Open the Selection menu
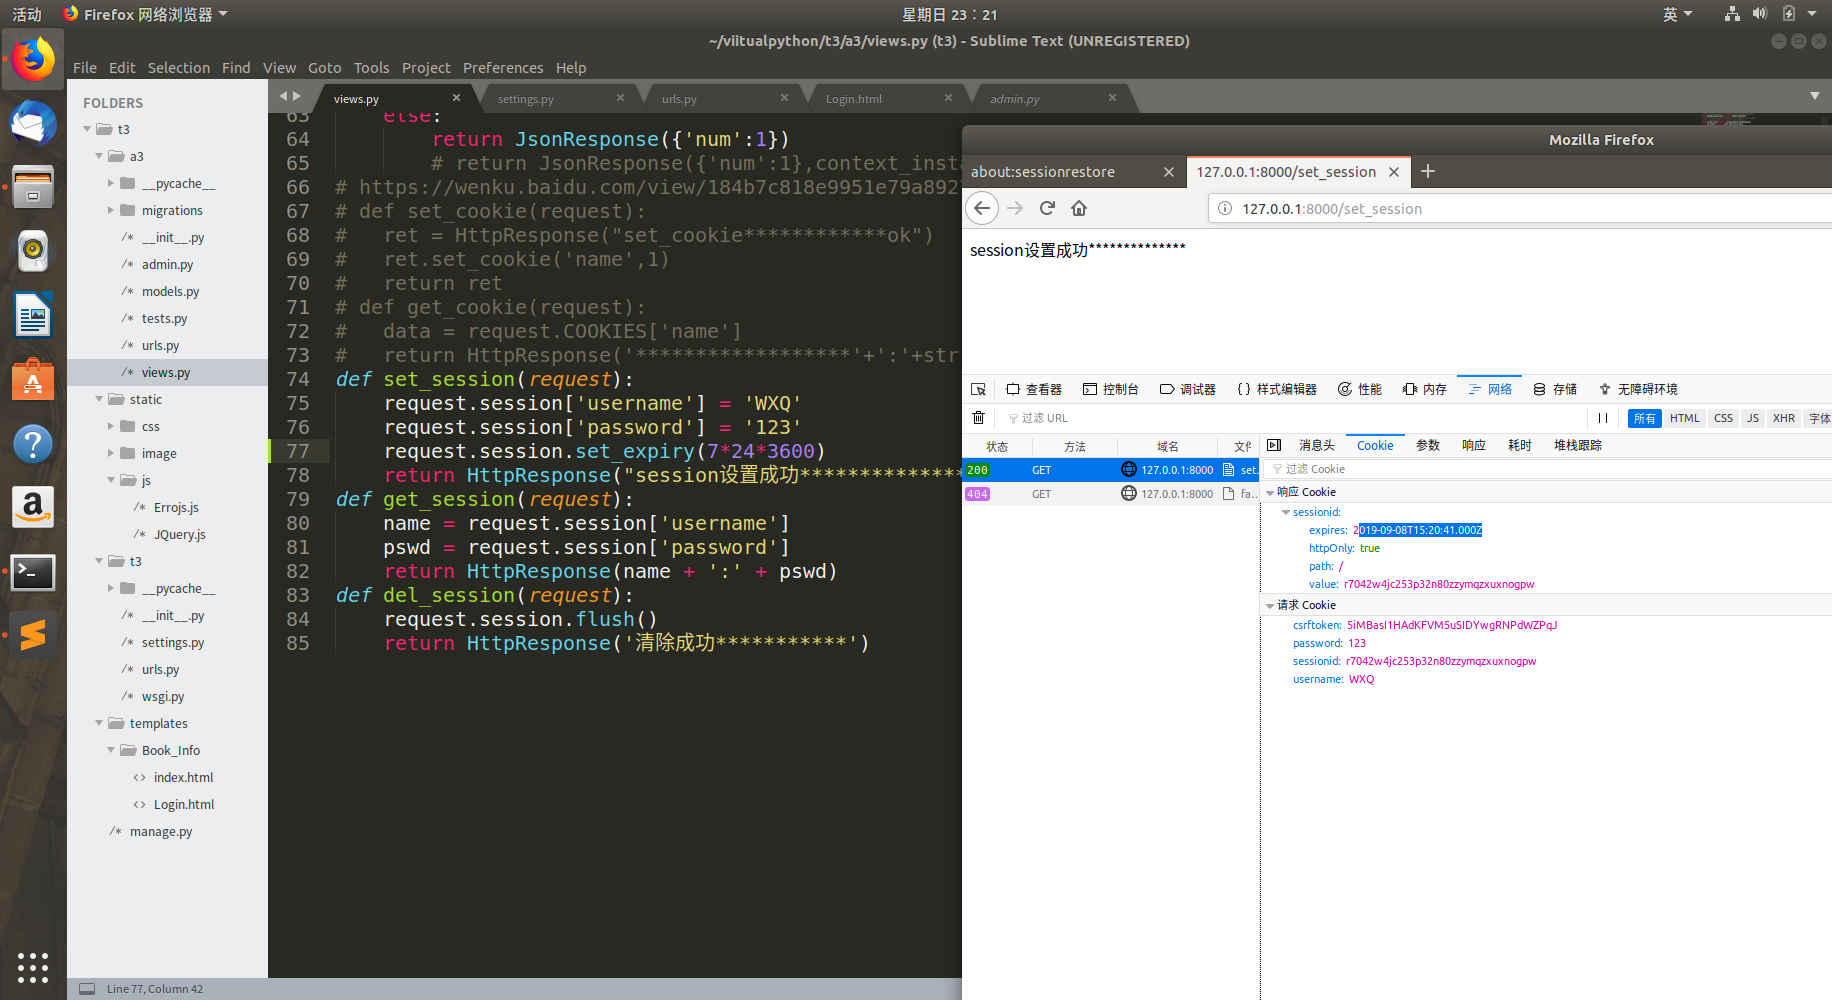Image resolution: width=1832 pixels, height=1000 pixels. (x=179, y=68)
